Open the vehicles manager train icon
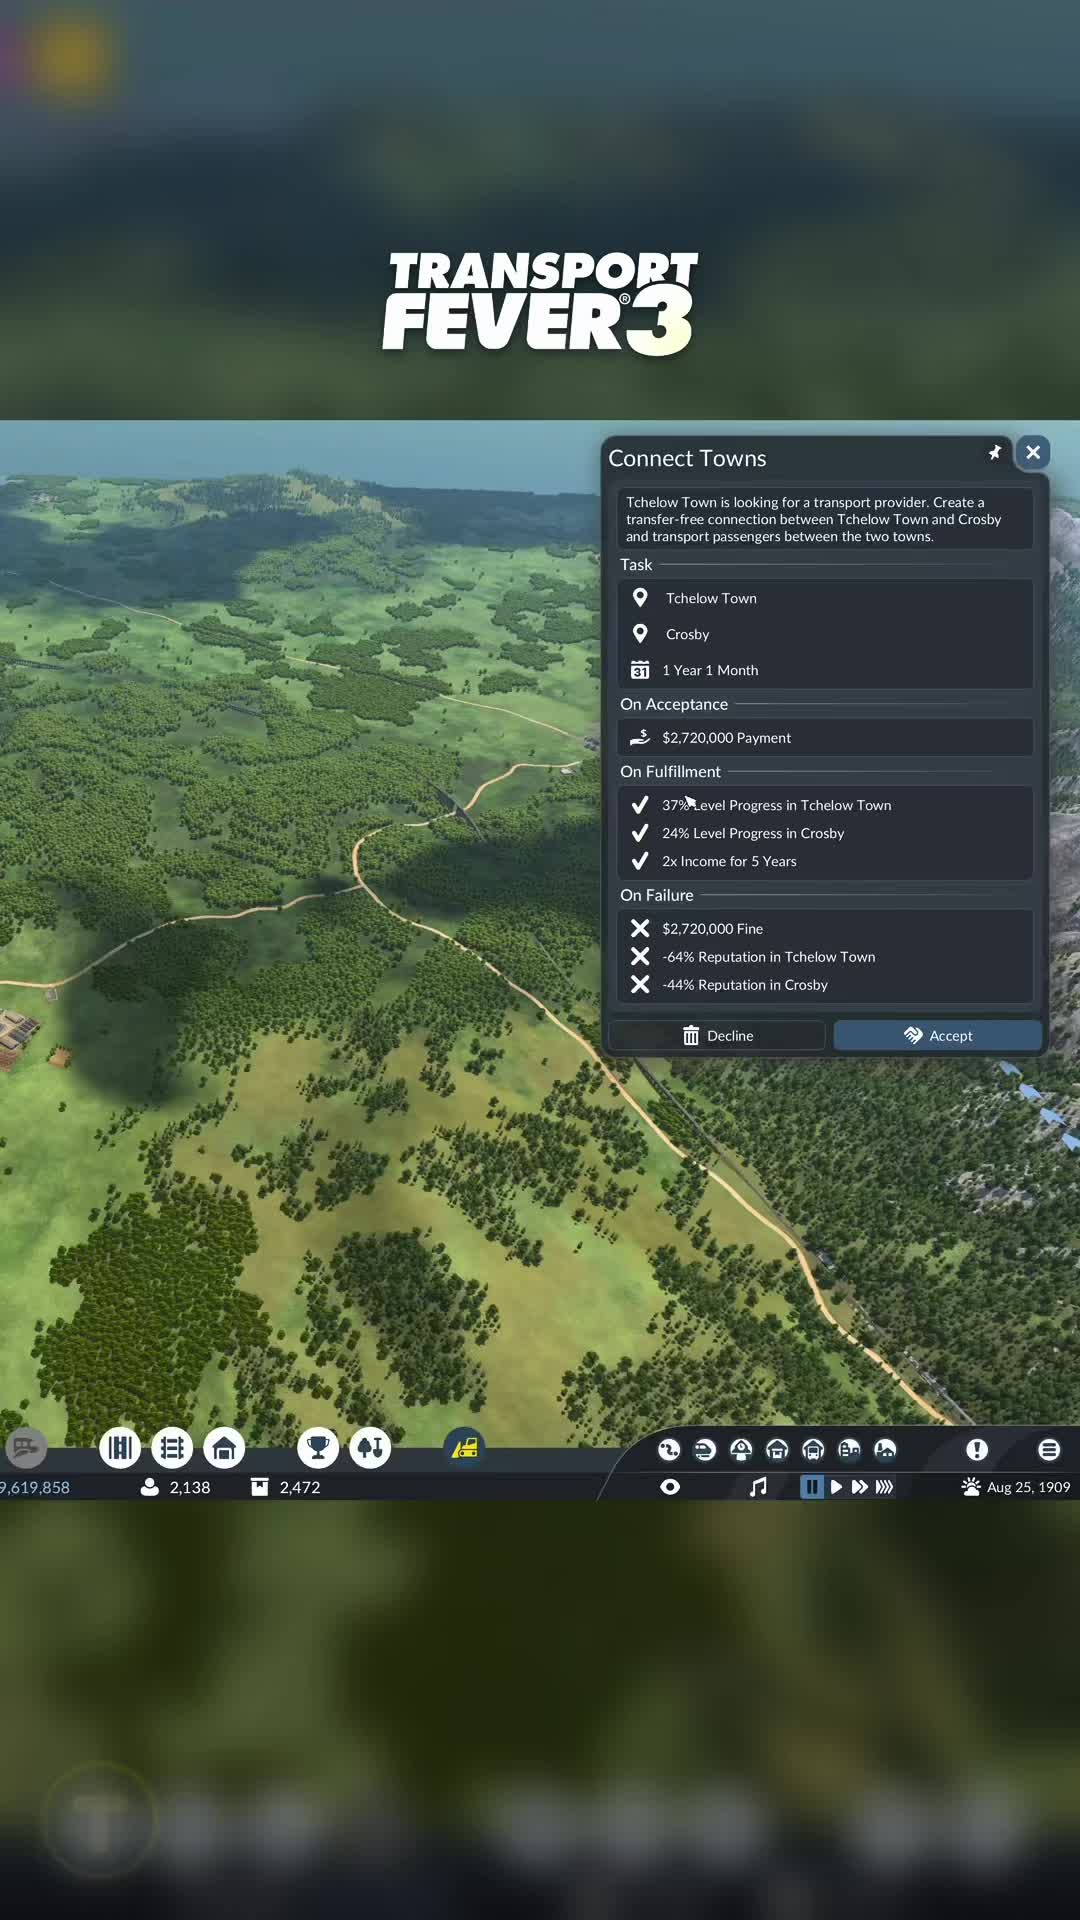This screenshot has height=1920, width=1080. click(x=705, y=1449)
